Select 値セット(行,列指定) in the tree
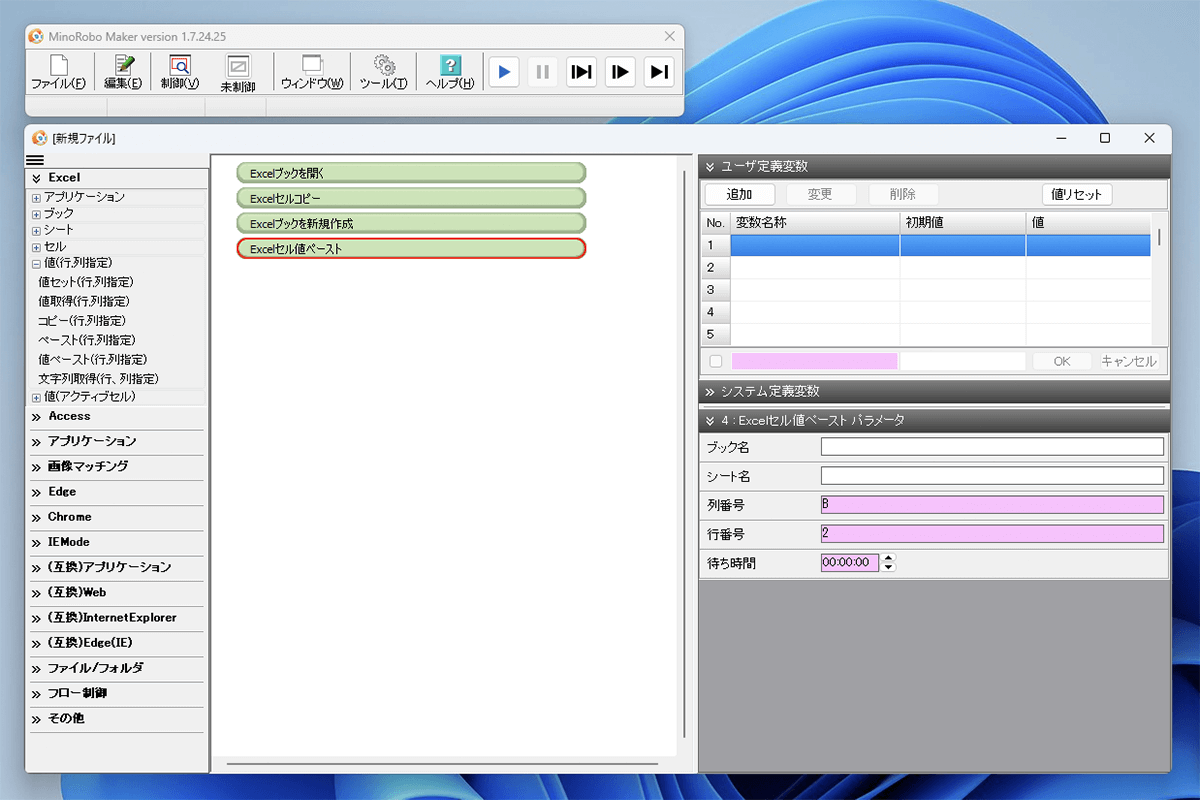This screenshot has height=800, width=1200. click(x=86, y=282)
